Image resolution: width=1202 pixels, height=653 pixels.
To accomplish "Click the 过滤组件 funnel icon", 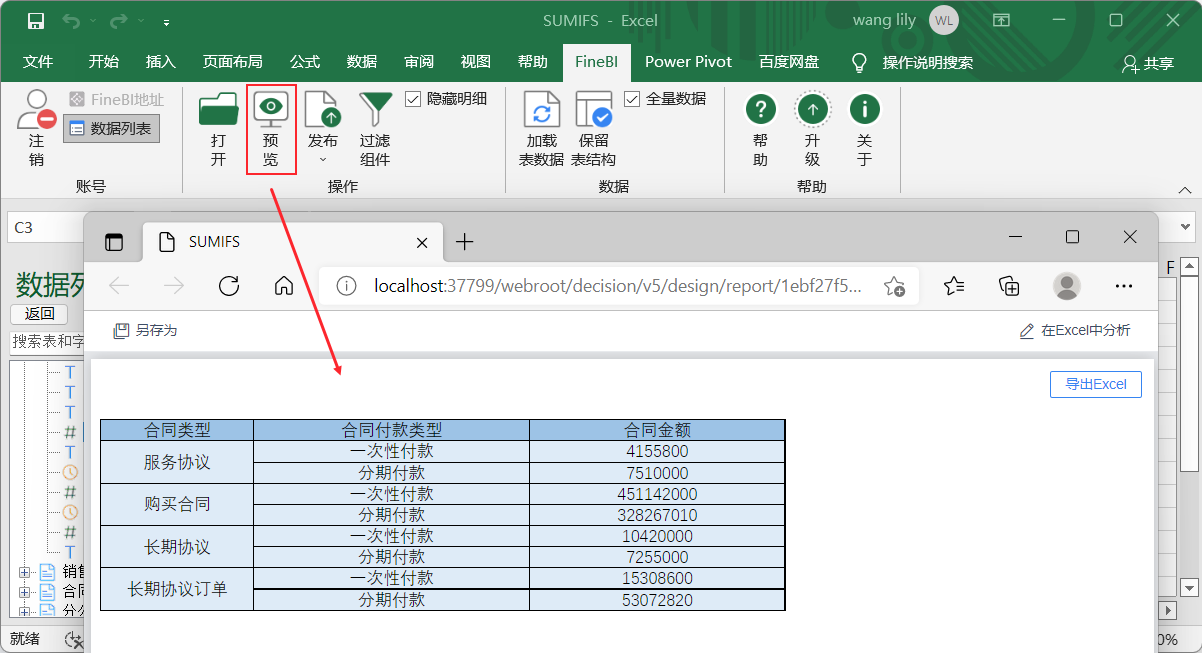I will pos(375,108).
